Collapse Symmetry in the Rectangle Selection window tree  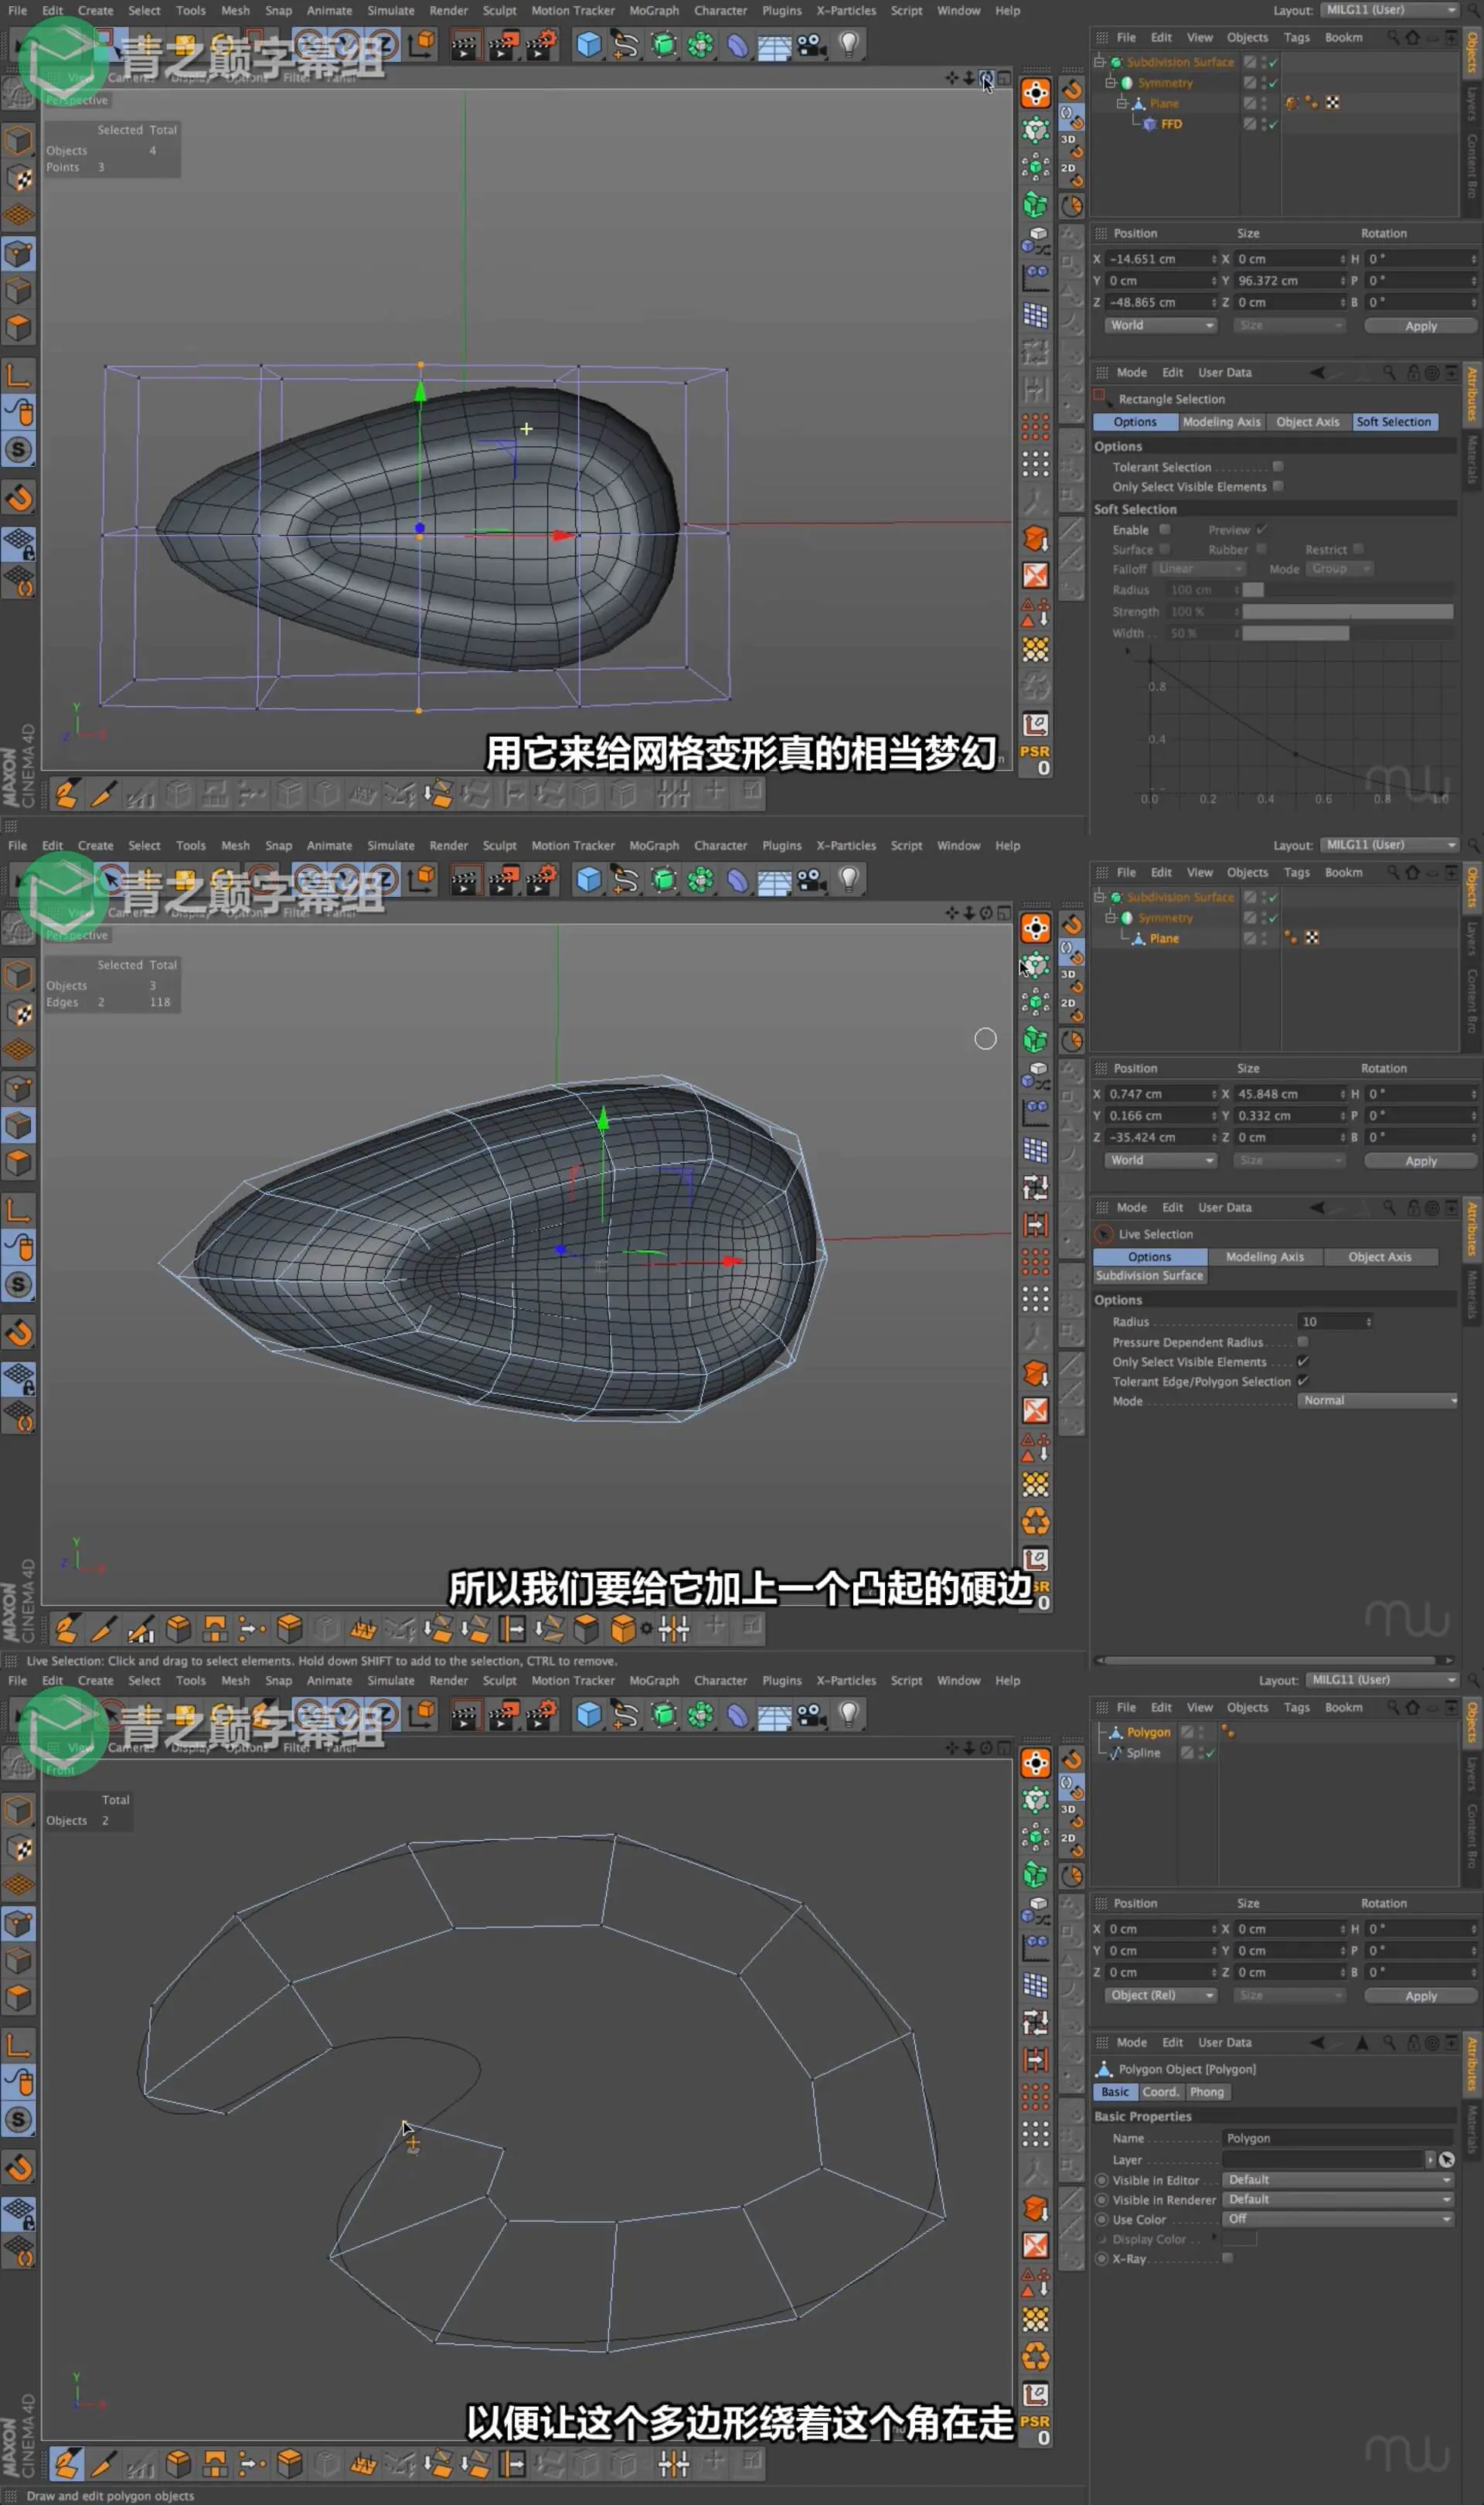coord(1110,83)
